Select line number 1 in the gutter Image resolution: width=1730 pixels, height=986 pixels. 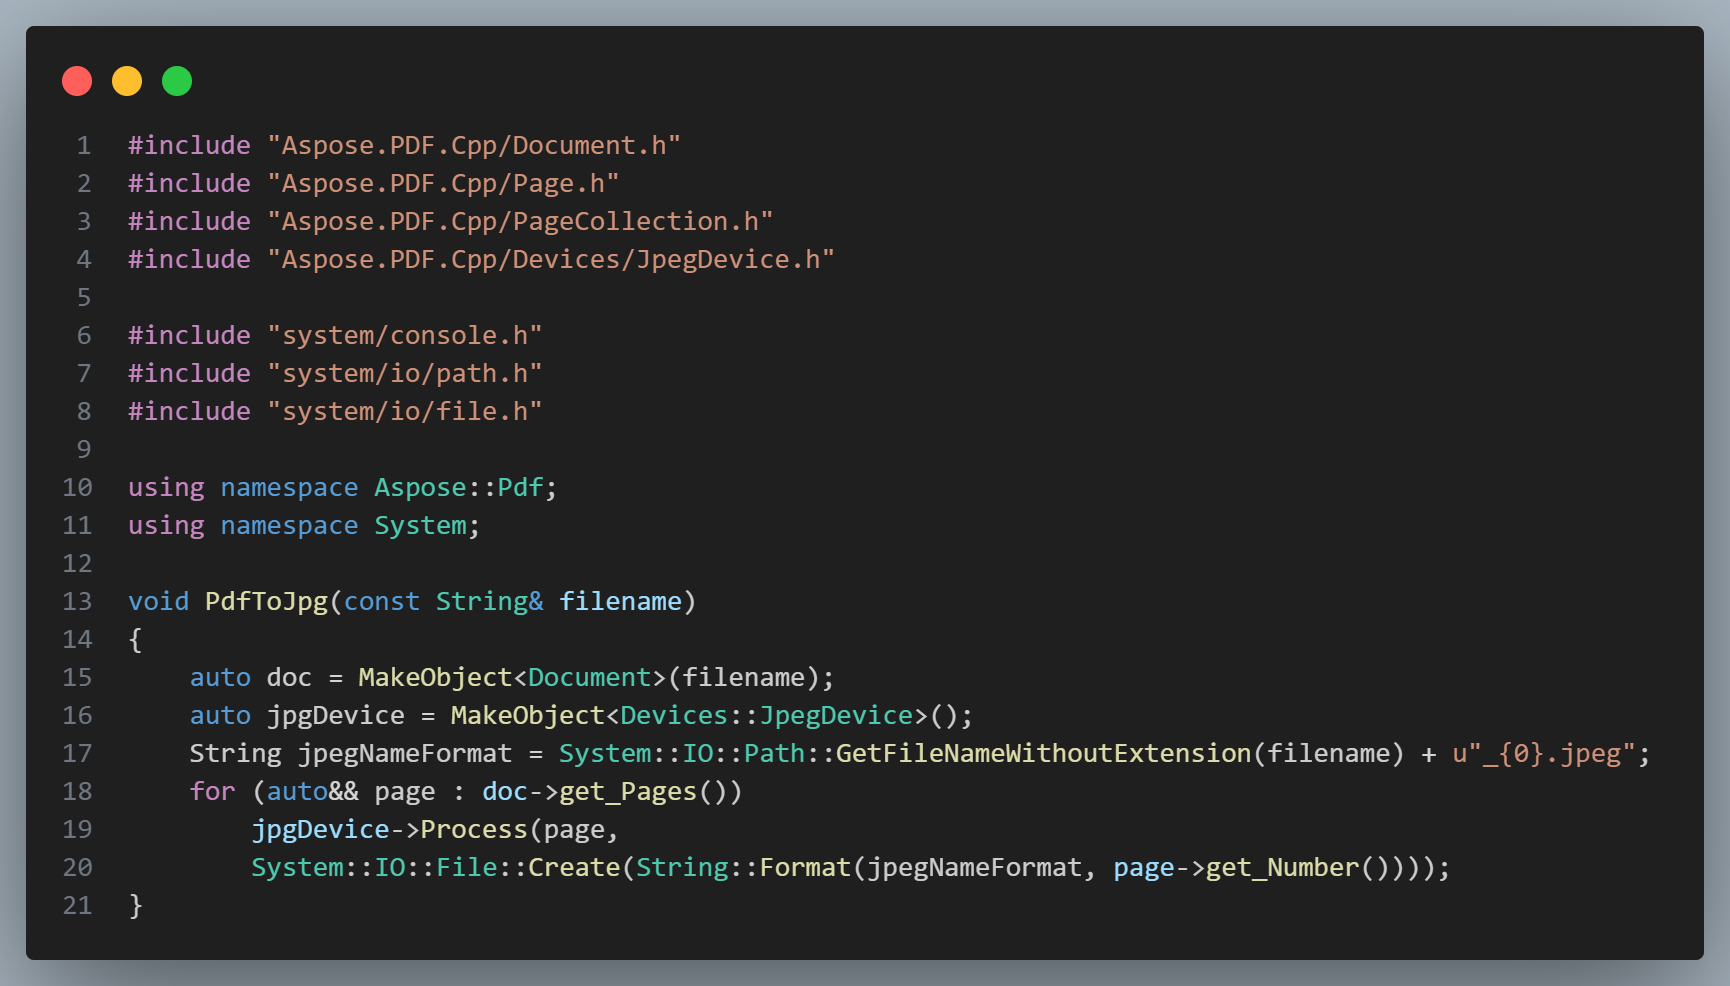tap(83, 145)
